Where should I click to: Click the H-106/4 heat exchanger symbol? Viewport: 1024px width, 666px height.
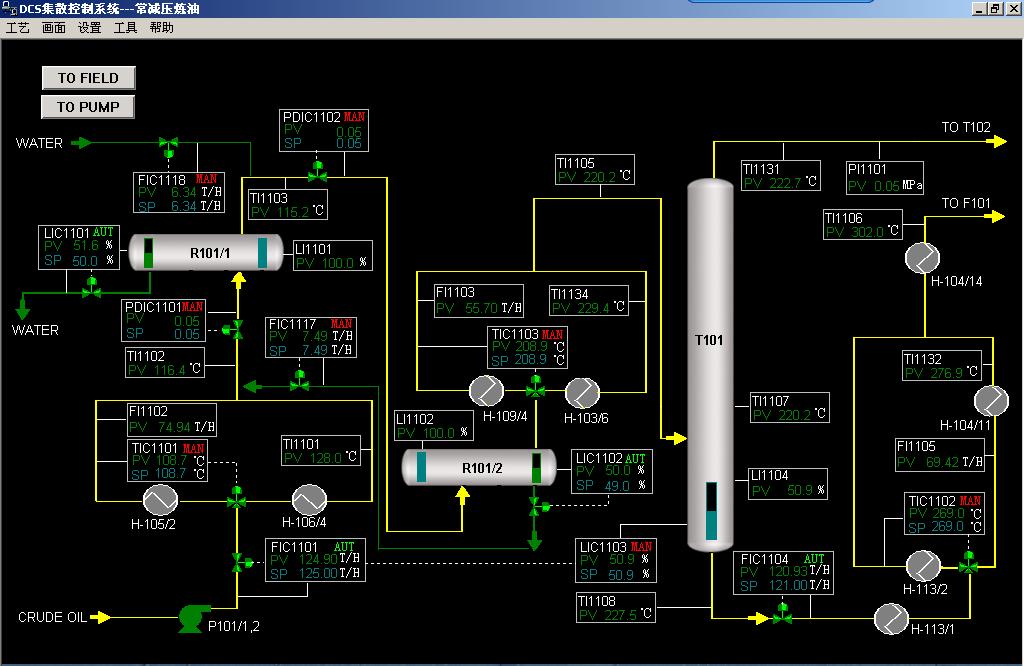click(308, 499)
